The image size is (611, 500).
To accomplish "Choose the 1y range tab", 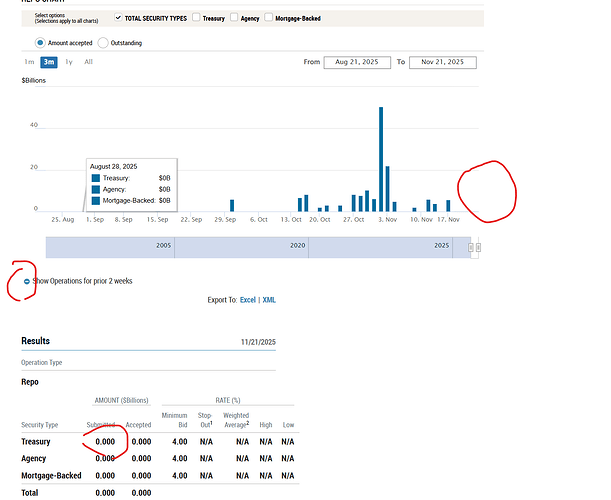I will coord(69,62).
